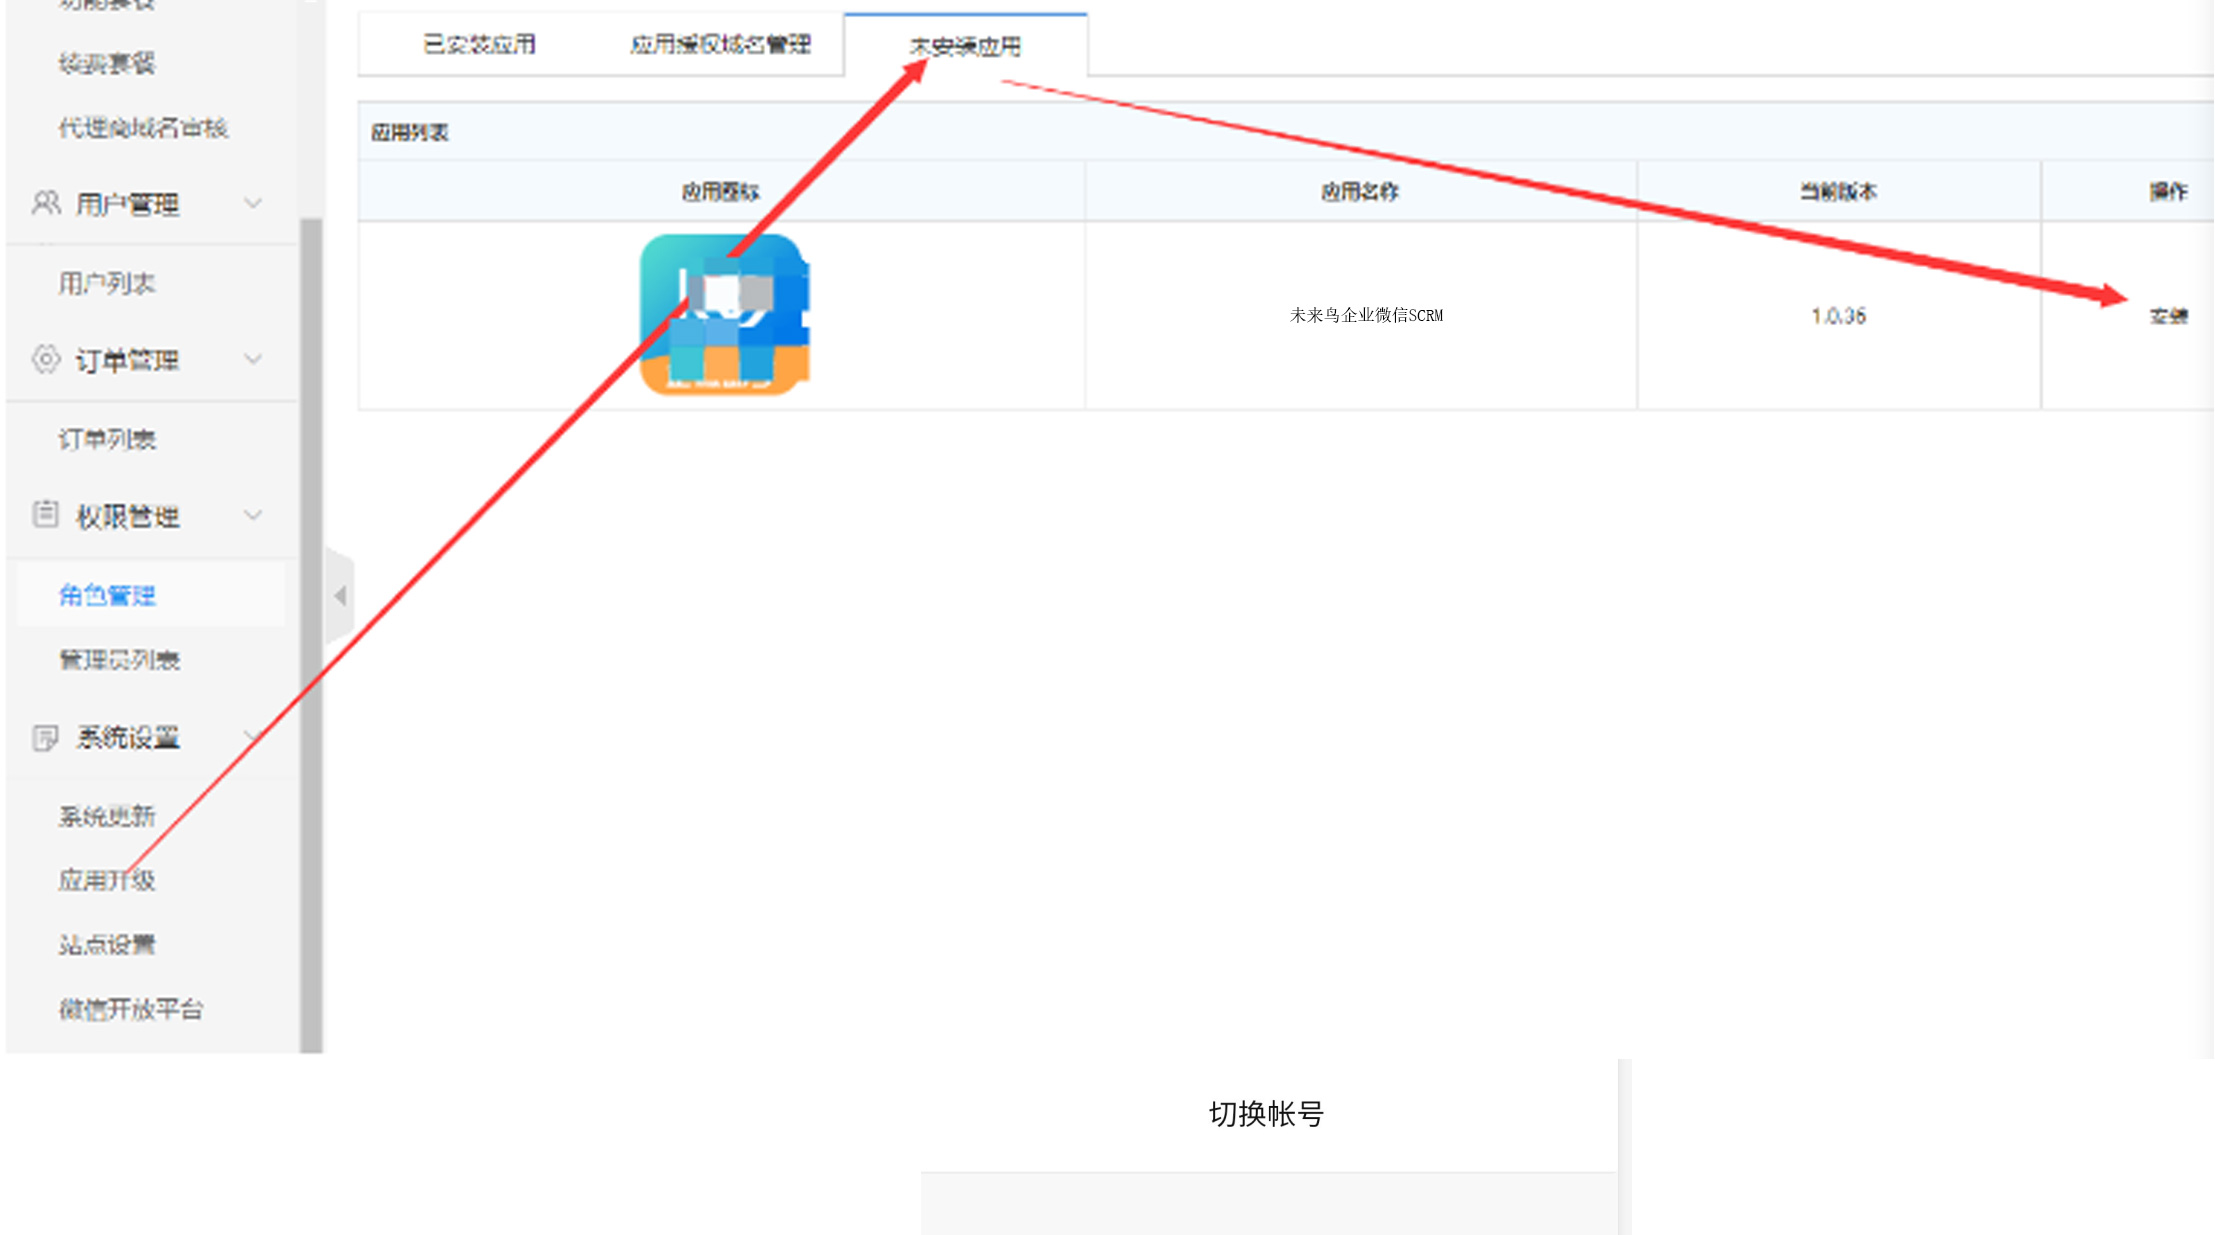Open 微信开放平台 settings entry
Viewport: 2215px width, 1235px height.
point(130,1010)
